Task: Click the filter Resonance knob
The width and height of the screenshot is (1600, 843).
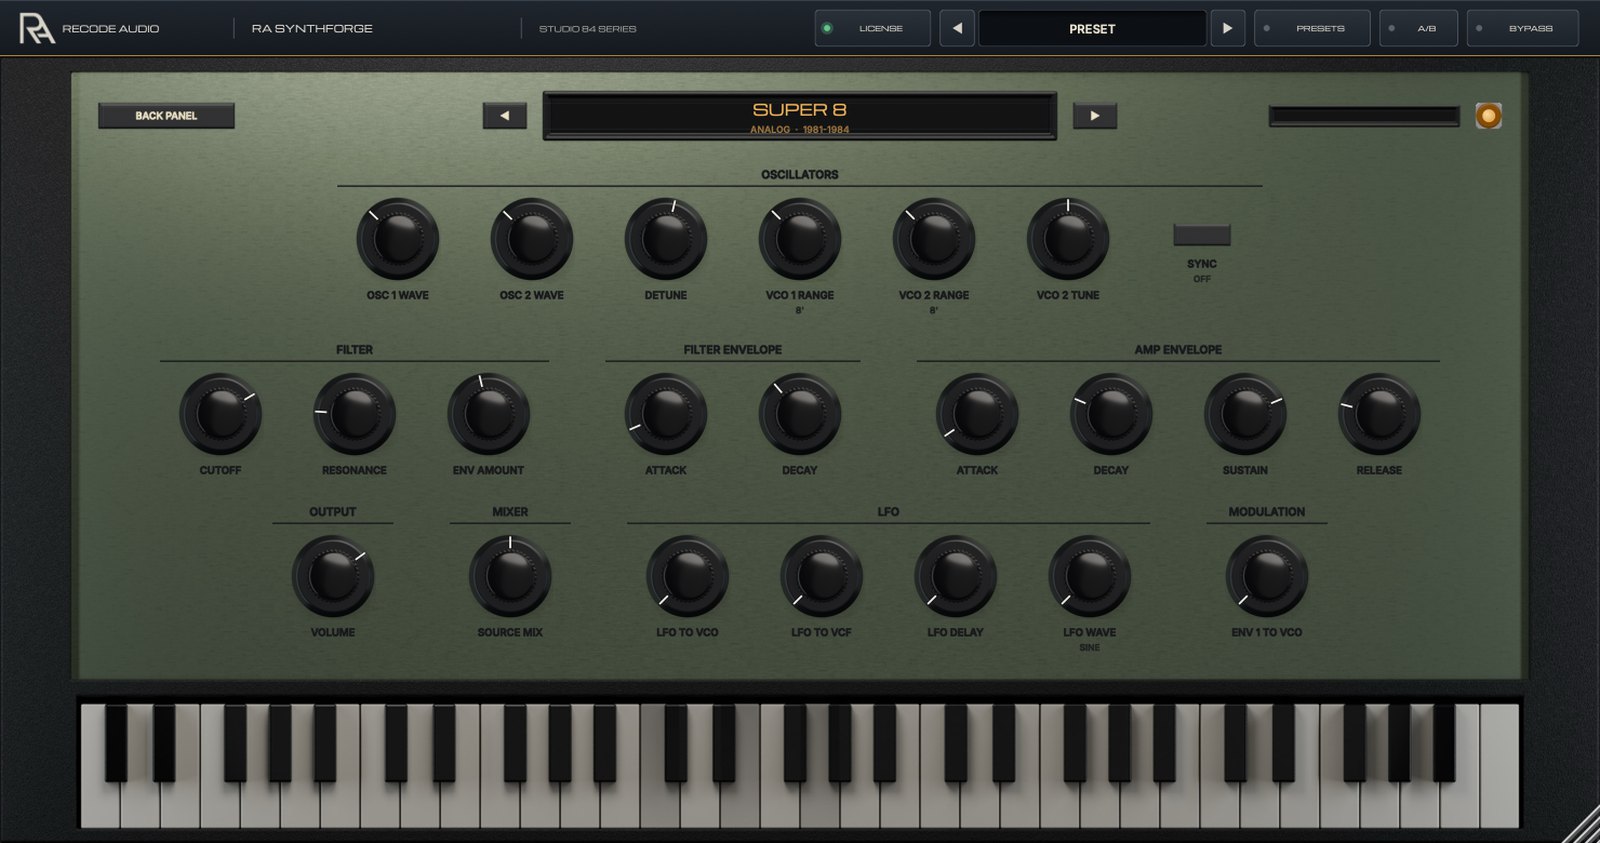Action: (x=354, y=414)
